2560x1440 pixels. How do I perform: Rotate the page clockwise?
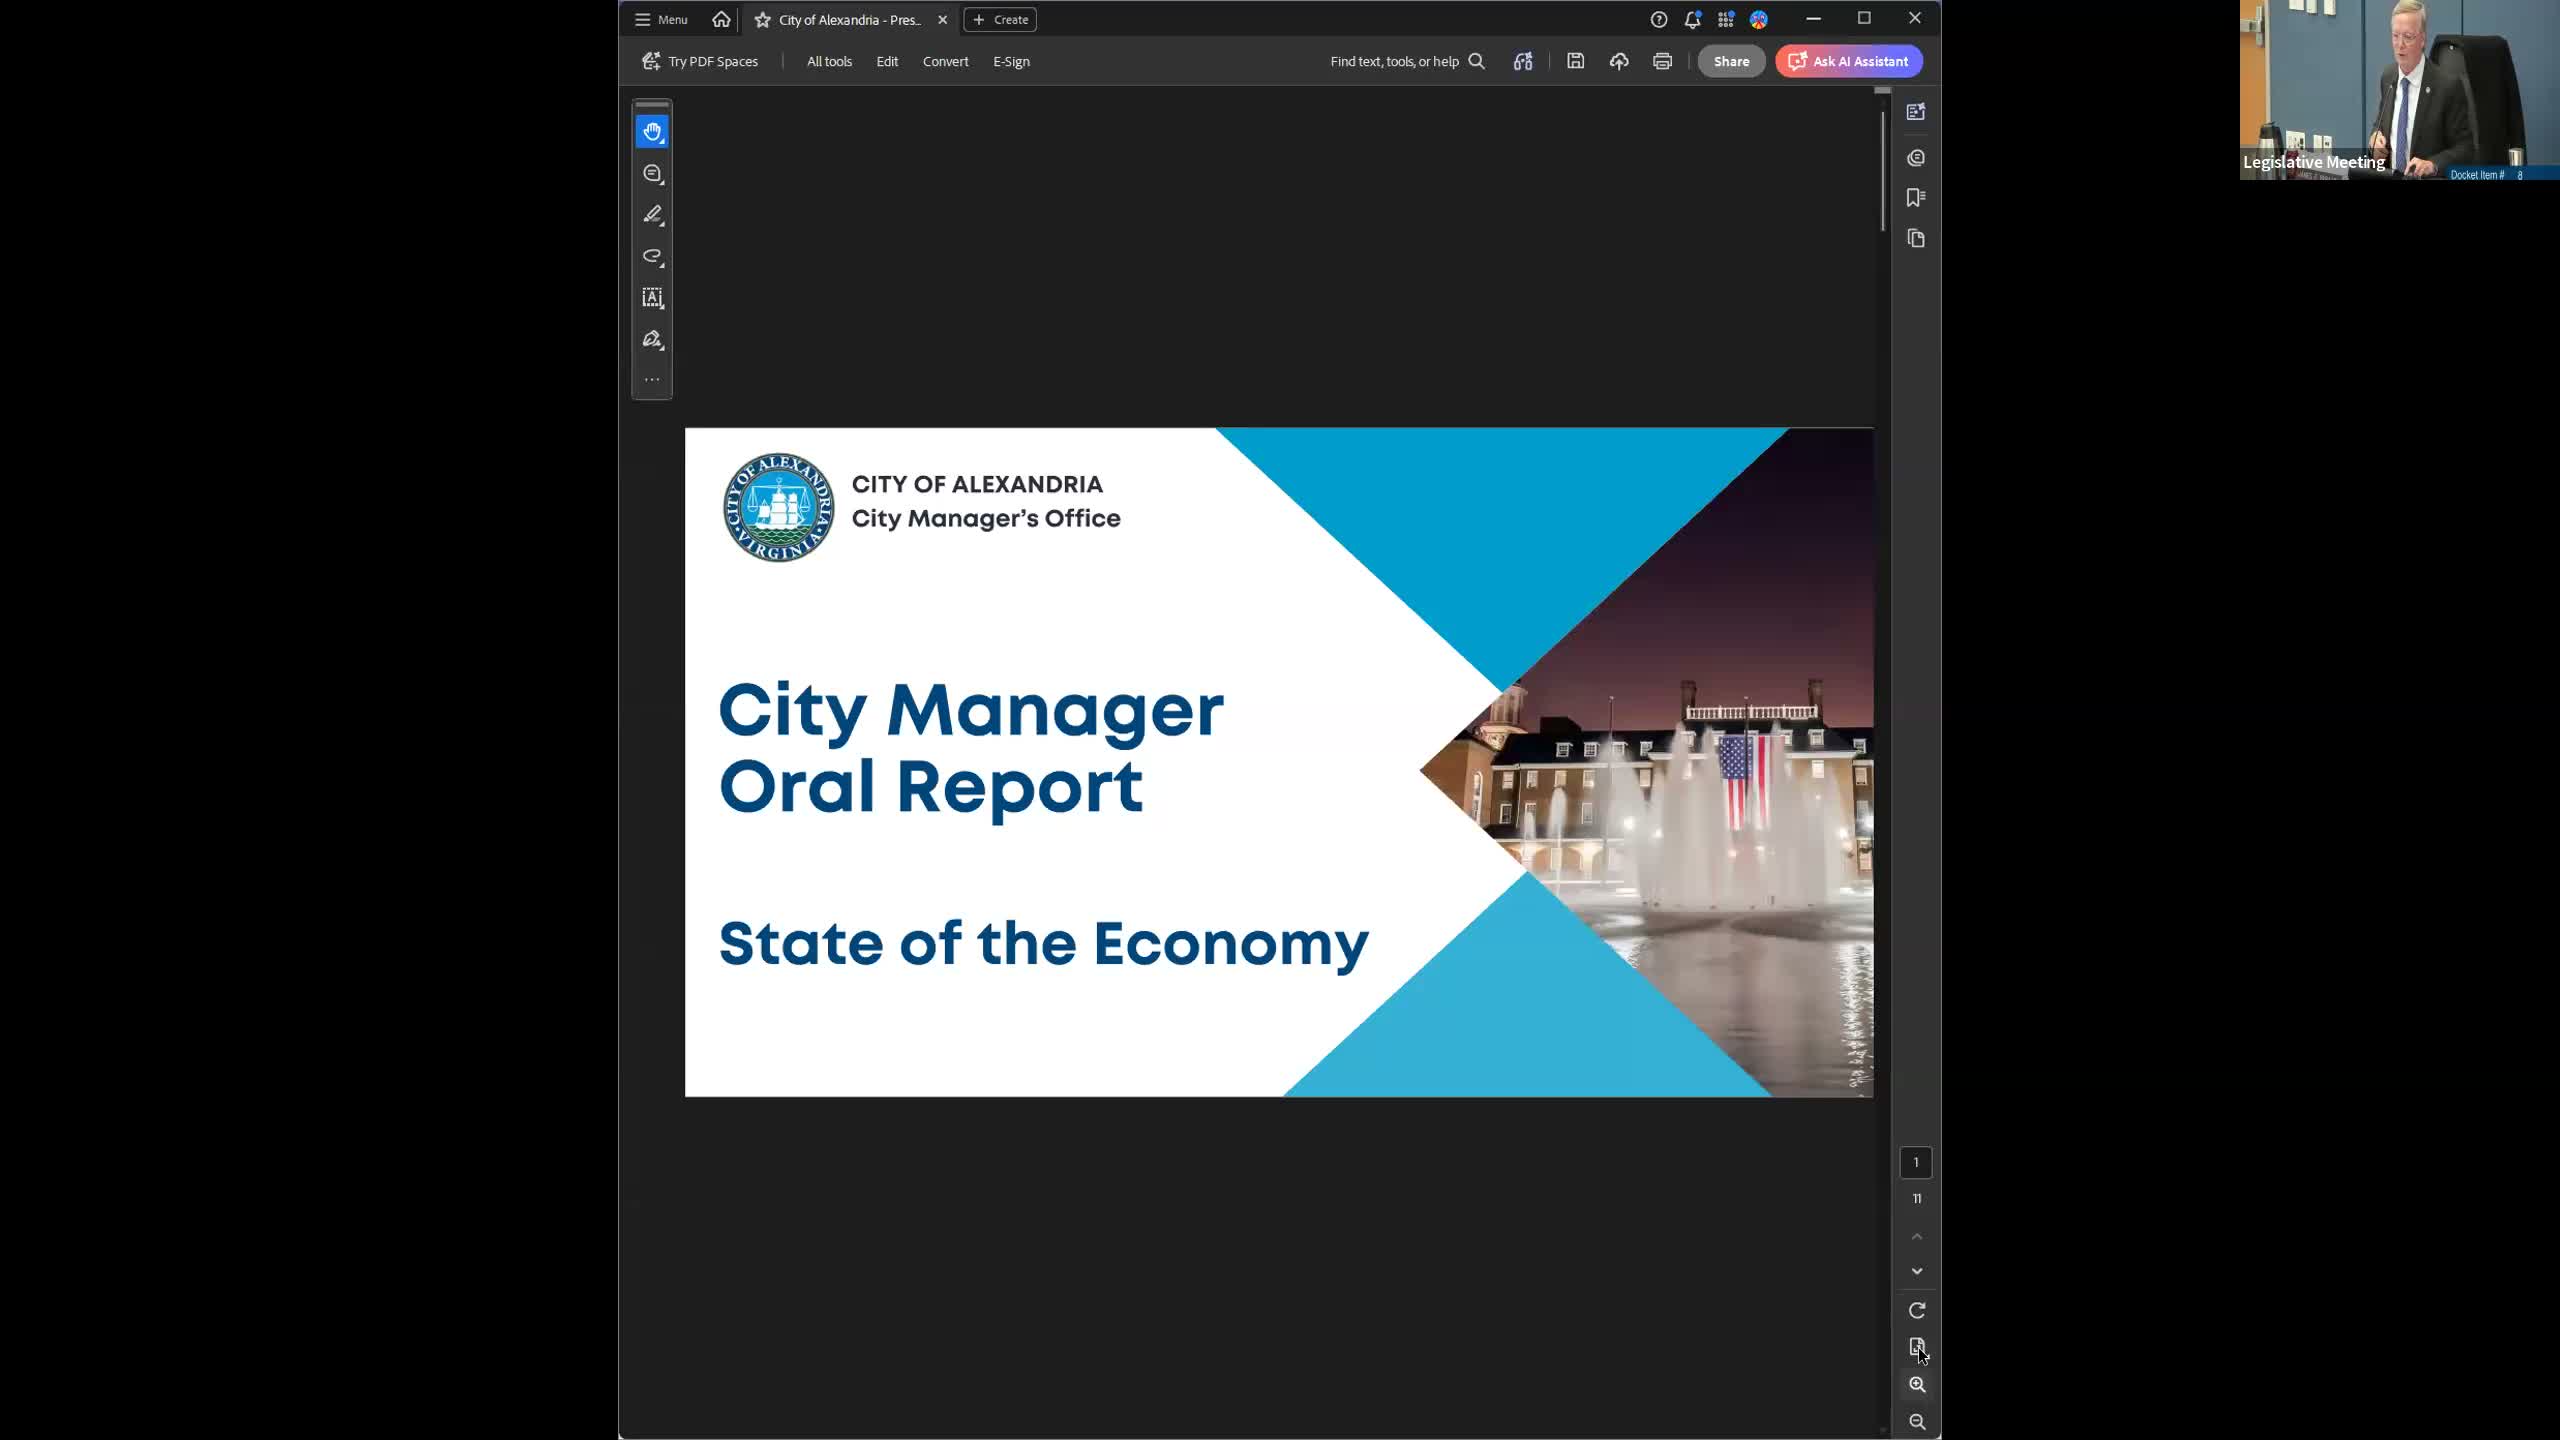pos(1917,1311)
